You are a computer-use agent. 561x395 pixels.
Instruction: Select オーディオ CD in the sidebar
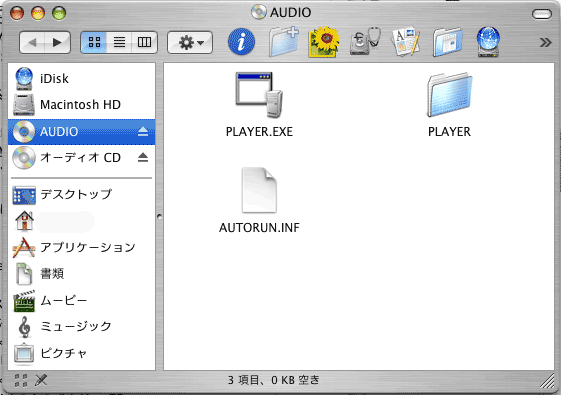point(82,157)
